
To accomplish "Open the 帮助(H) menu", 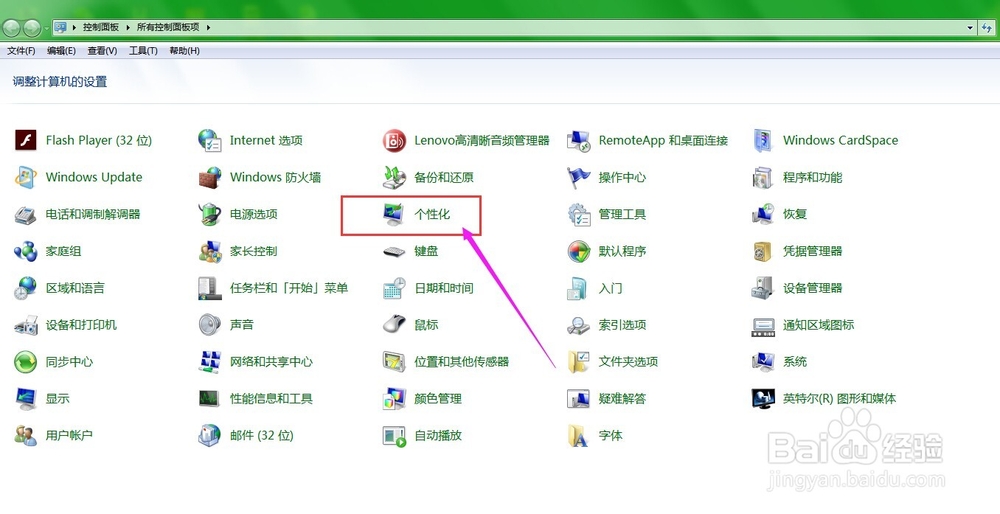I will 184,50.
